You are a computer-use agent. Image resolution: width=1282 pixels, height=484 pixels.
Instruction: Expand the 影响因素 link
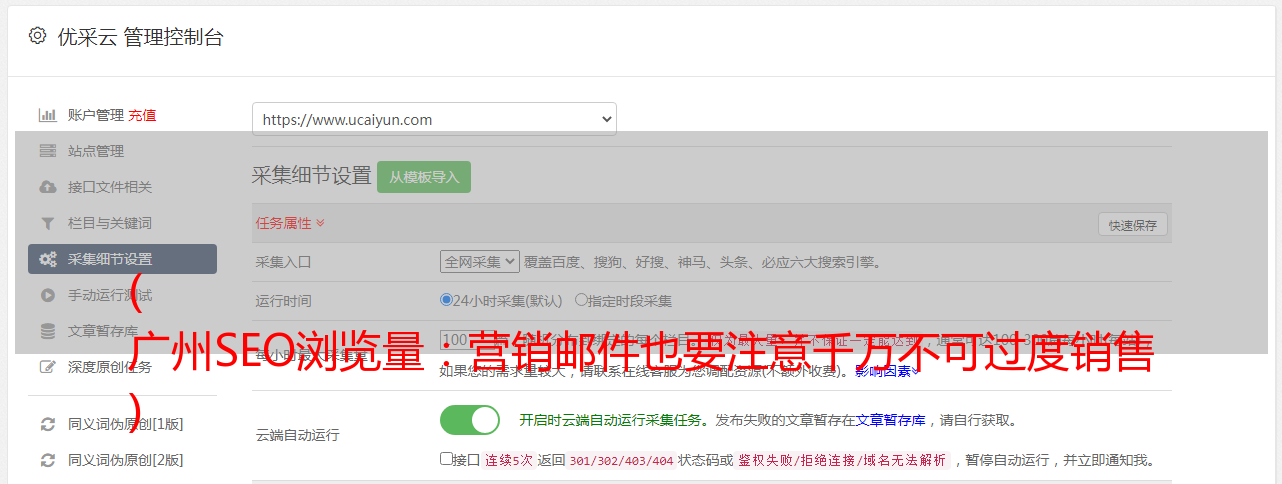point(887,371)
